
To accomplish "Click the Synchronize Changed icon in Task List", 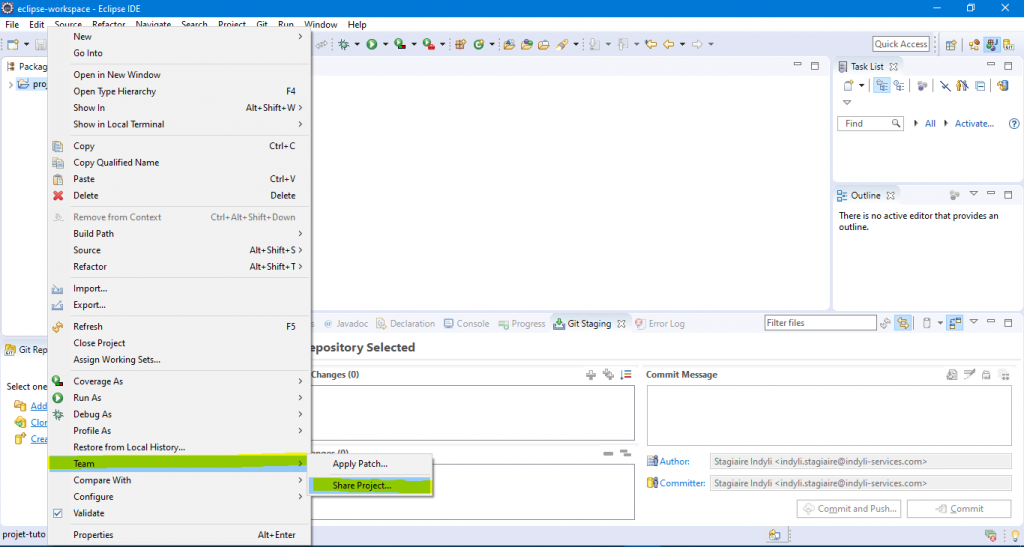I will (x=1002, y=86).
